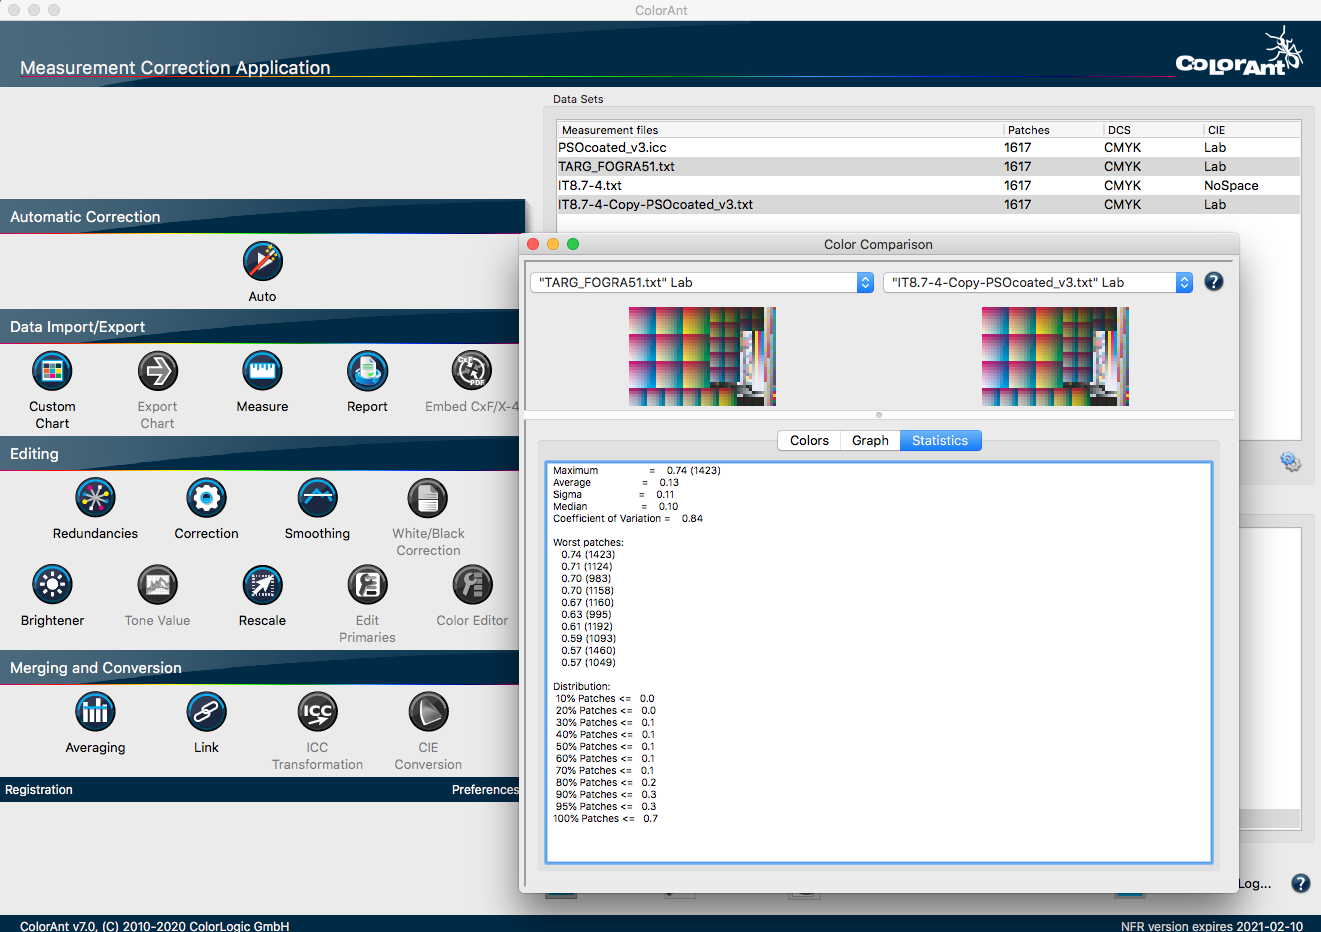Viewport: 1321px width, 932px height.
Task: Start the Correction editing tool
Action: (x=206, y=498)
